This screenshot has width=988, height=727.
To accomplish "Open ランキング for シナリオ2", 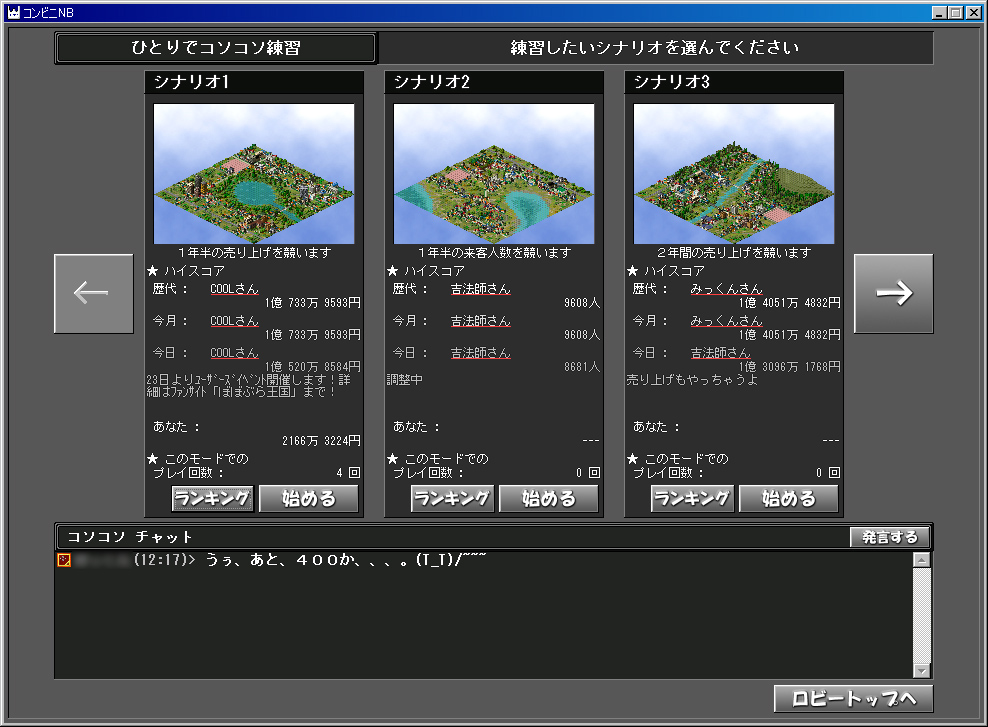I will click(x=453, y=498).
